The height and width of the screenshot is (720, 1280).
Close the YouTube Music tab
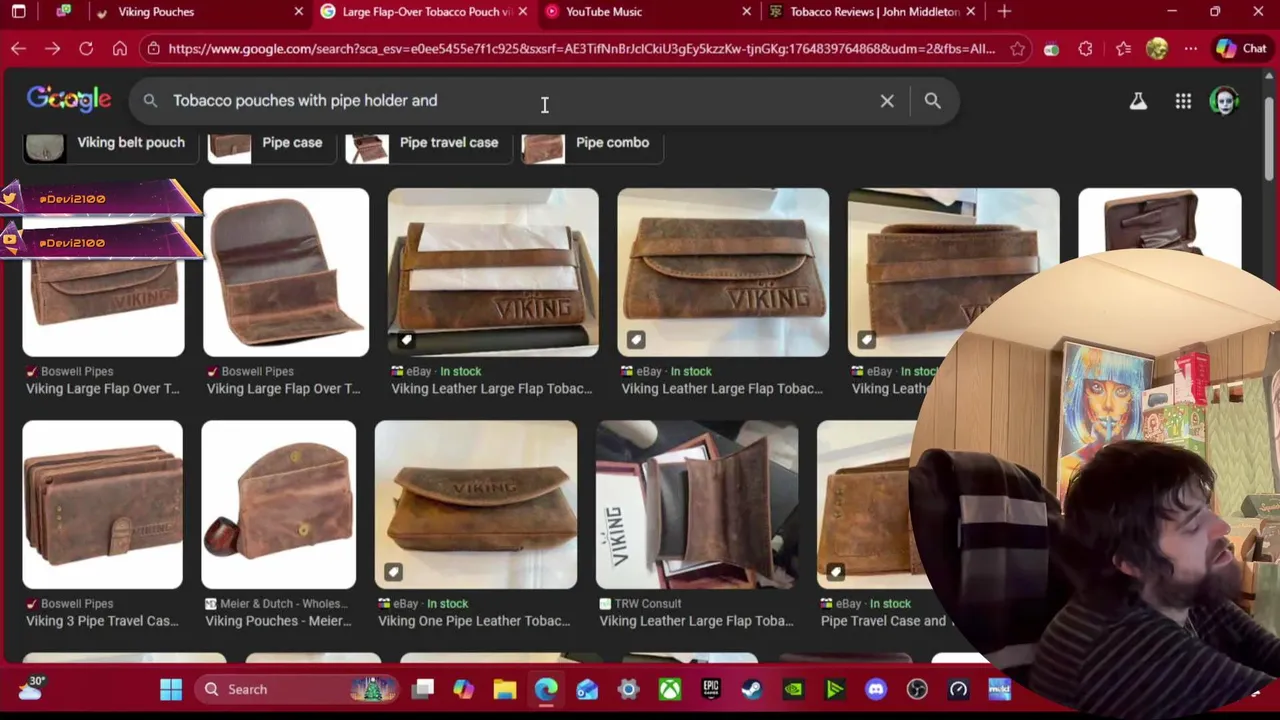point(746,11)
